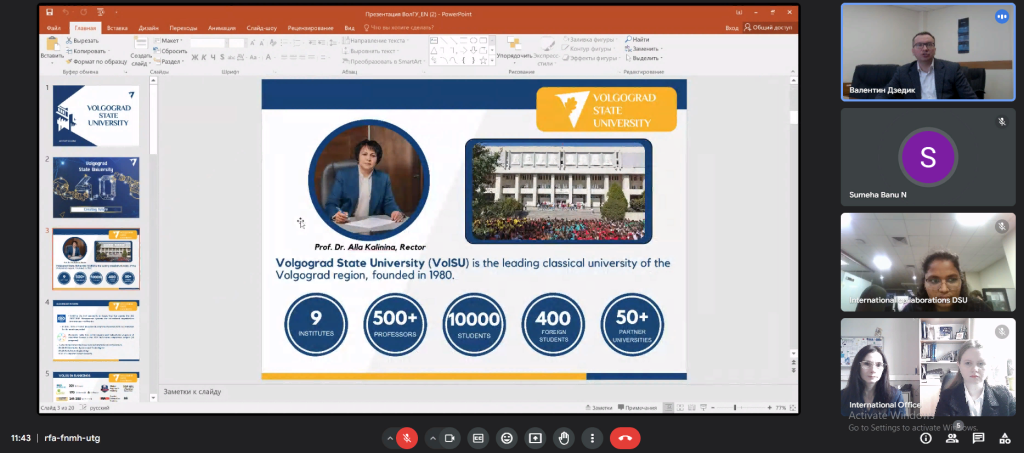This screenshot has width=1024, height=453.
Task: Open the chat with everyone icon
Action: tap(978, 438)
